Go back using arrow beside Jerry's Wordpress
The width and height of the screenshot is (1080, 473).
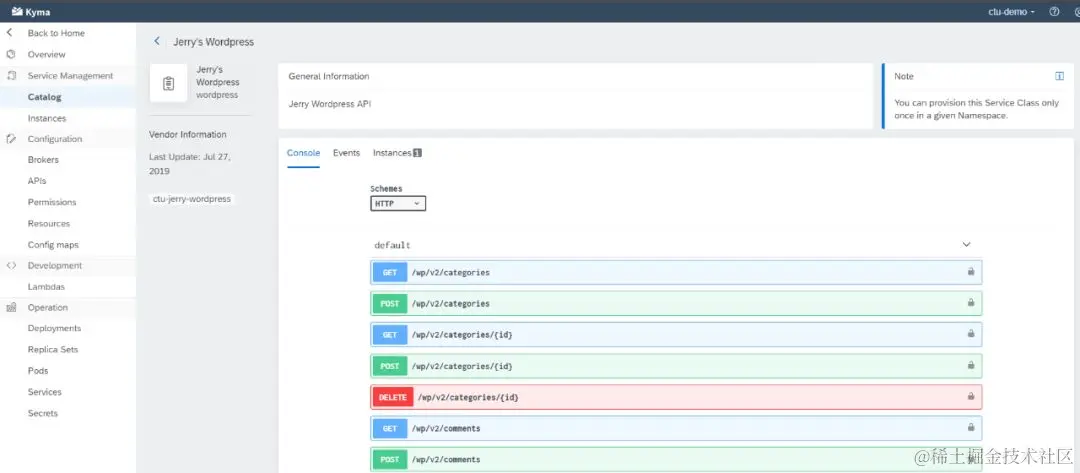tap(157, 41)
